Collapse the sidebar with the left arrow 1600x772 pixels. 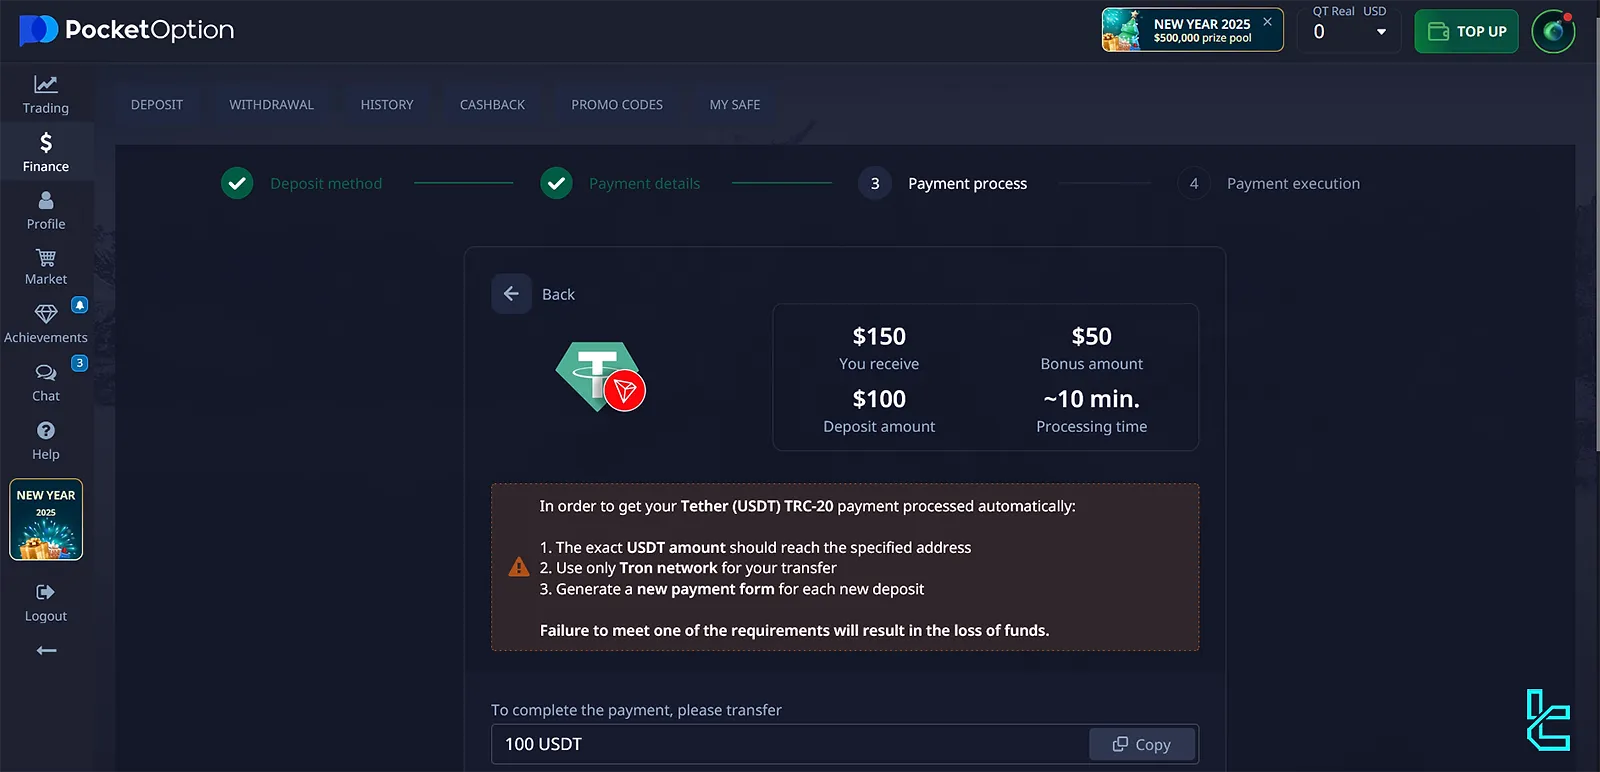coord(46,651)
